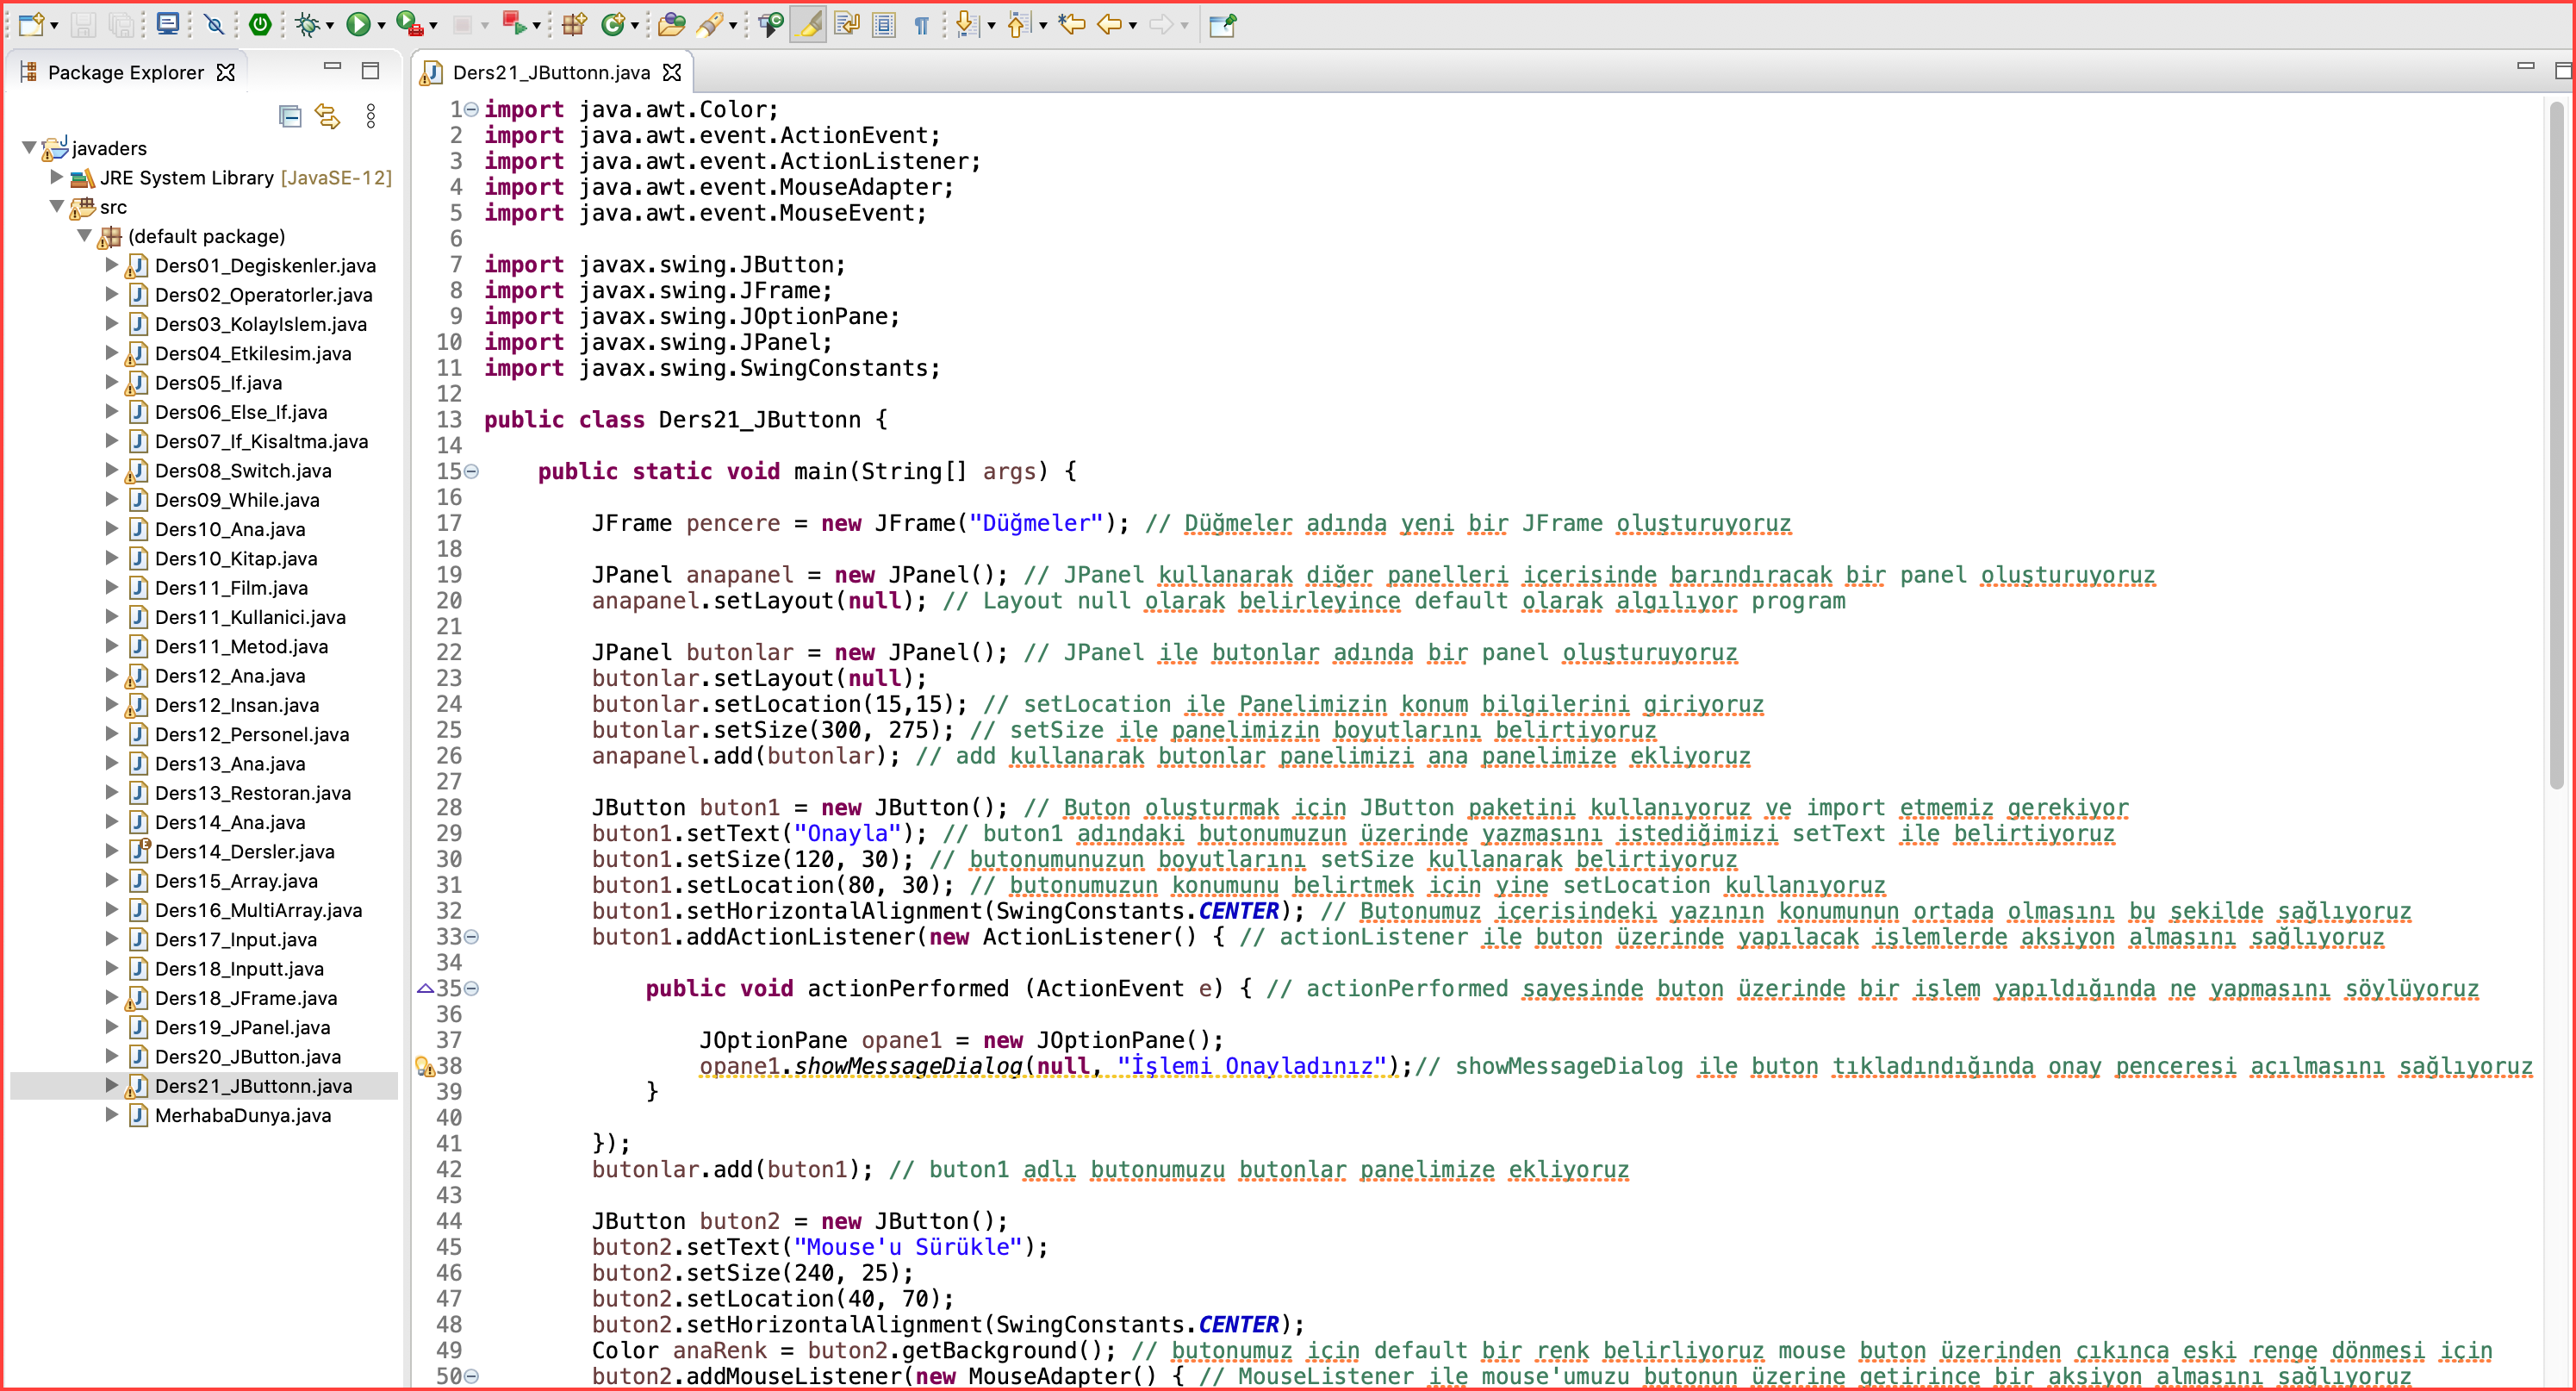Image resolution: width=2576 pixels, height=1391 pixels.
Task: Select MerhabaDunya.java in Package Explorer
Action: click(x=243, y=1115)
